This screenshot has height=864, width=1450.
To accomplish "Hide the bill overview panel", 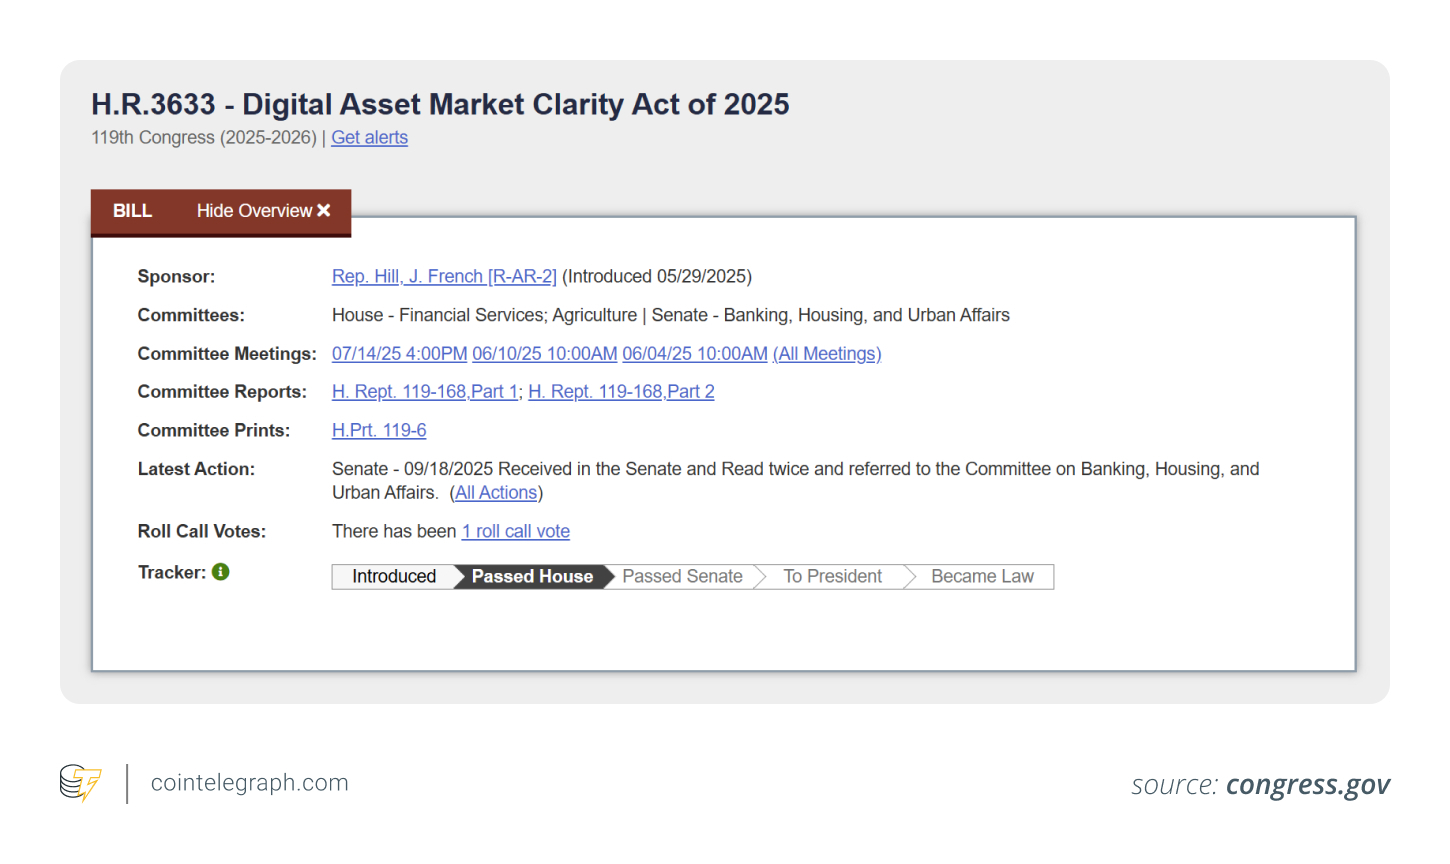I will pyautogui.click(x=263, y=211).
